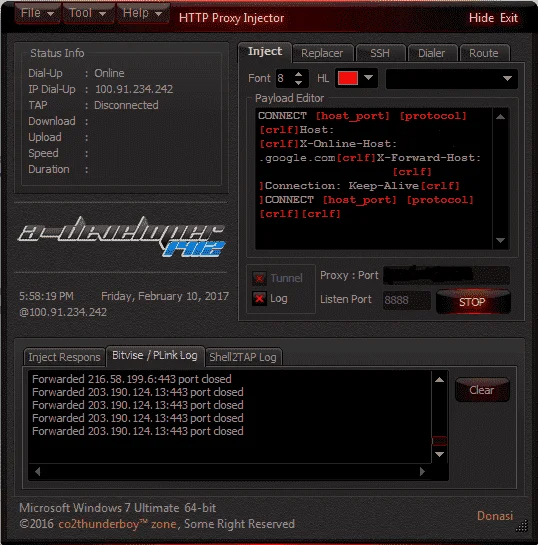Switch to the SSH tab
Image resolution: width=538 pixels, height=545 pixels.
pos(380,53)
